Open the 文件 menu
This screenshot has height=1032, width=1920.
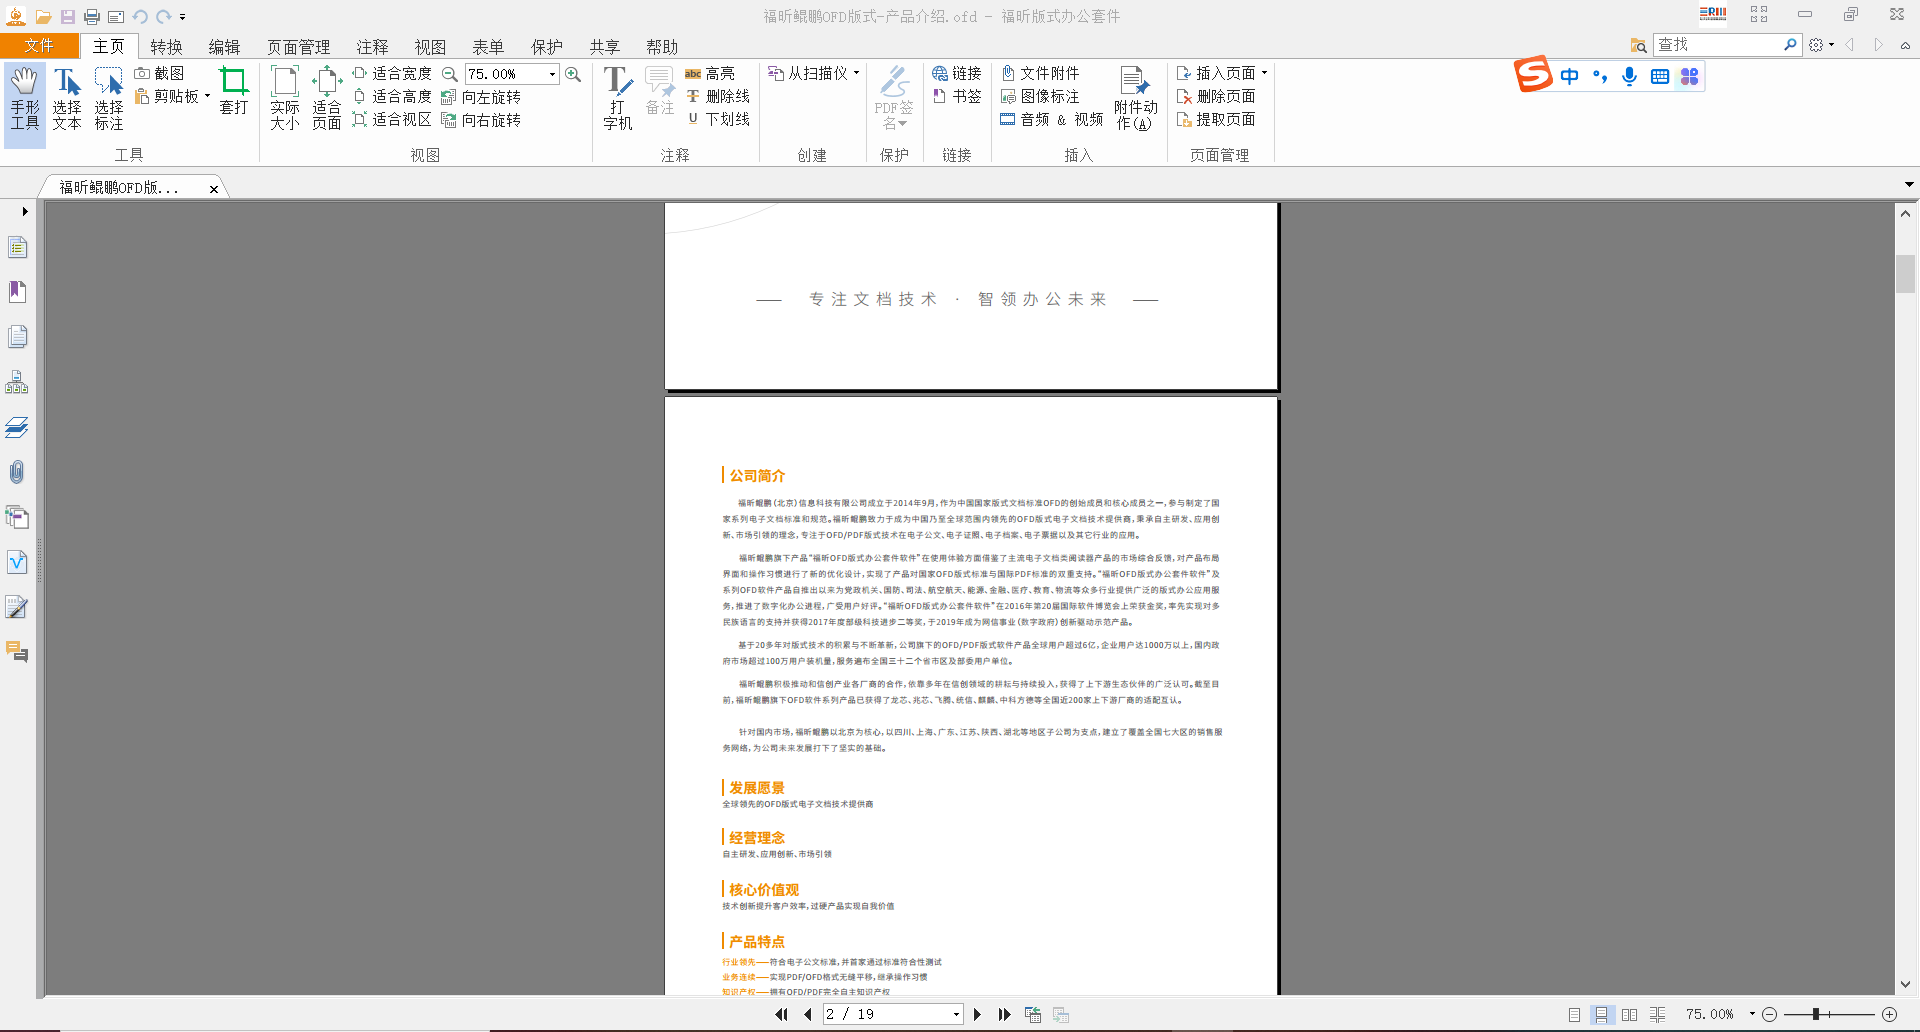[39, 46]
